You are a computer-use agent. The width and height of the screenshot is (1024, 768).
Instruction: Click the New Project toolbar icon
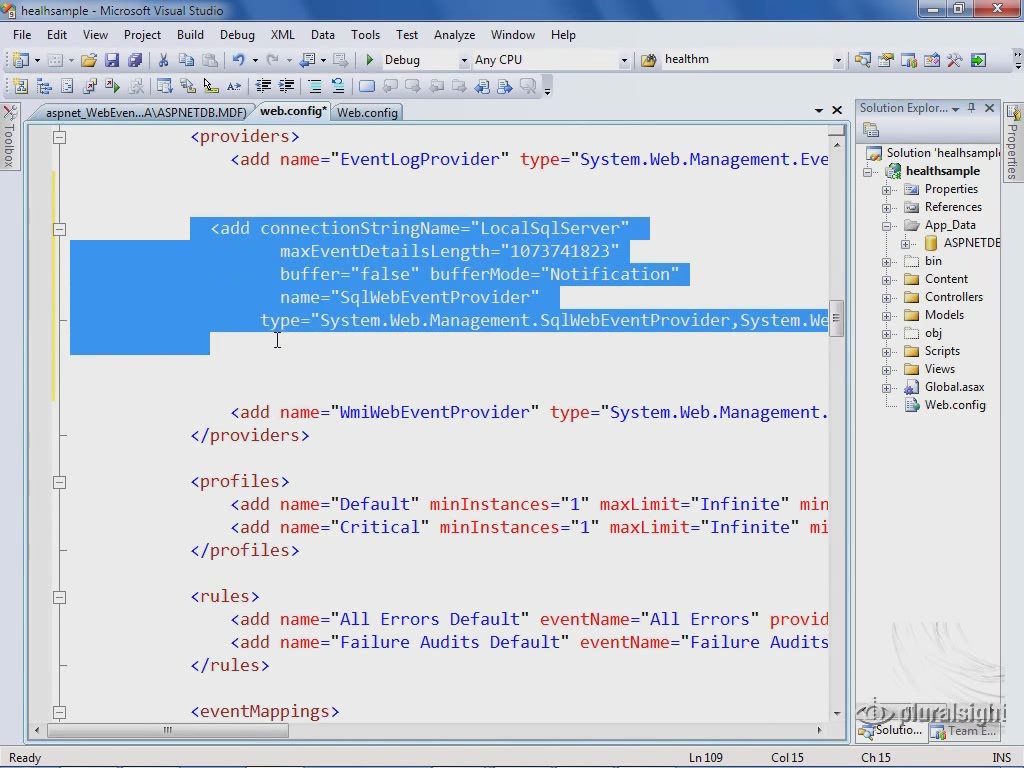20,60
